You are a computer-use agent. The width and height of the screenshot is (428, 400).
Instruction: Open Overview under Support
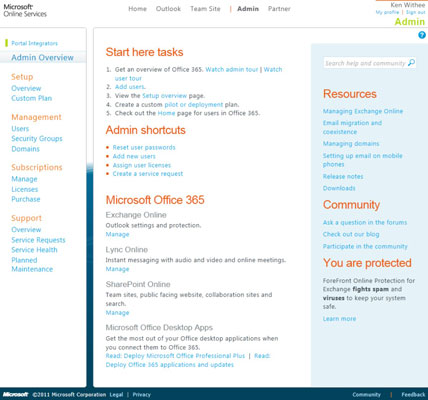(x=26, y=230)
